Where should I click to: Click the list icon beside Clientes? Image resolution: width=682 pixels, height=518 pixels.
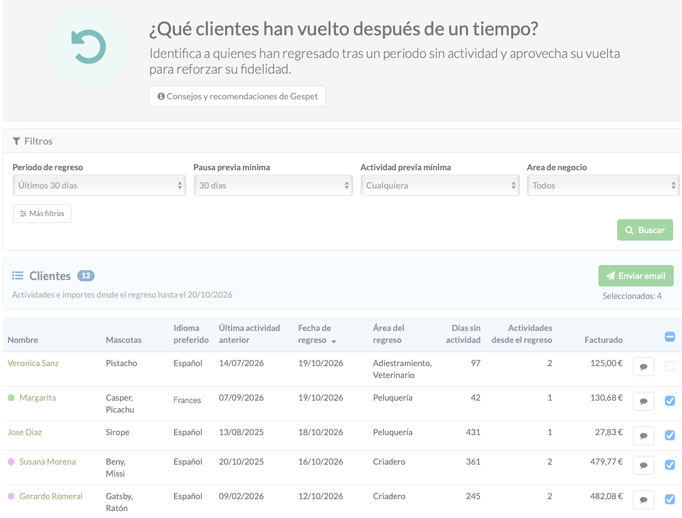click(17, 275)
